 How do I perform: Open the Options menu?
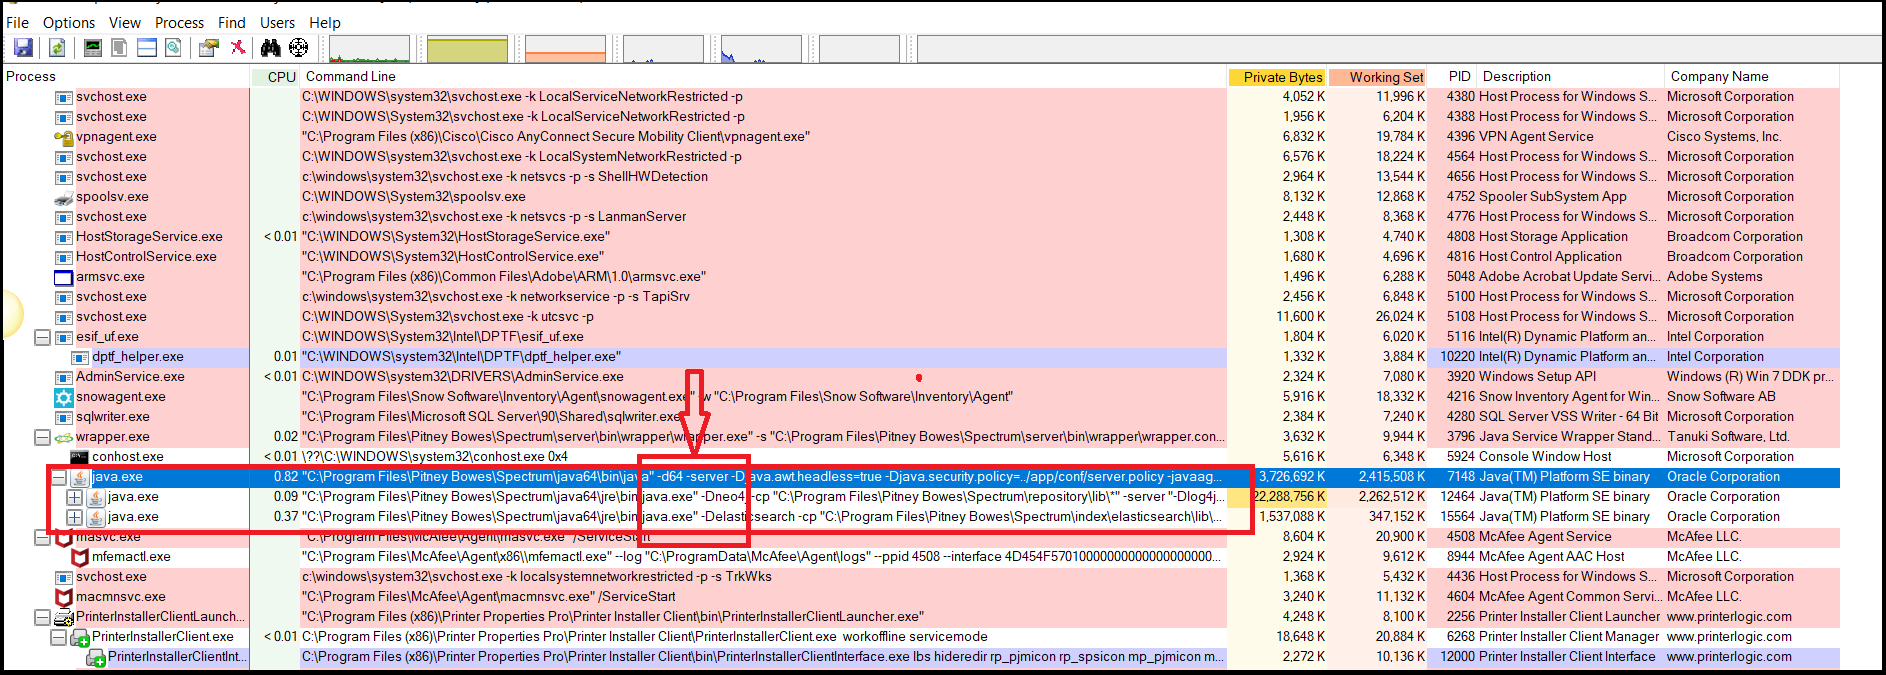click(x=69, y=22)
